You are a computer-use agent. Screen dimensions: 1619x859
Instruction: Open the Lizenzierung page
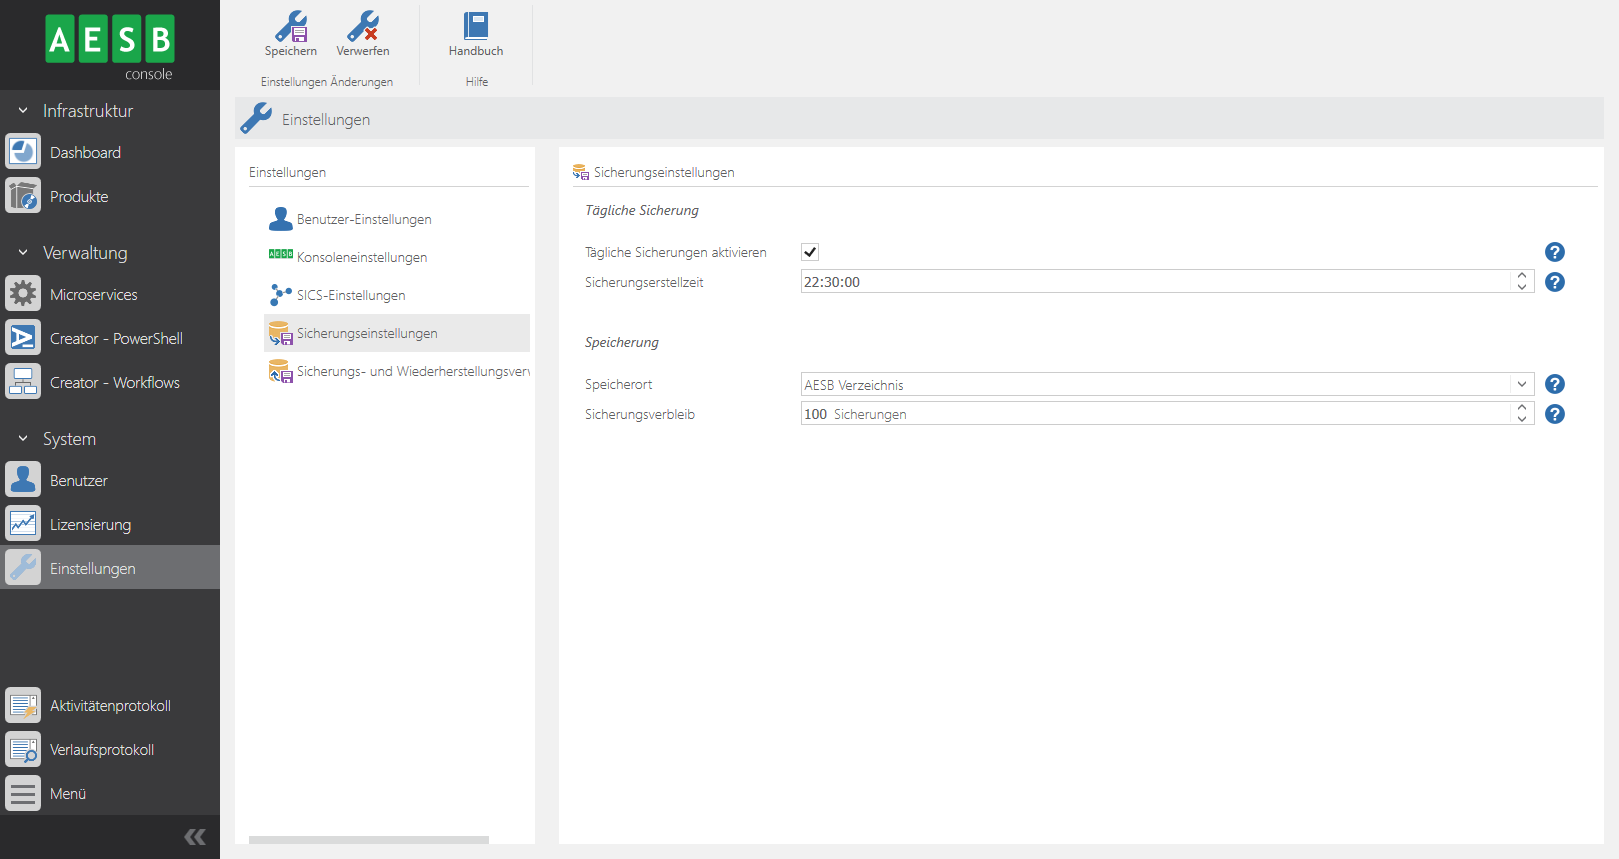tap(90, 525)
